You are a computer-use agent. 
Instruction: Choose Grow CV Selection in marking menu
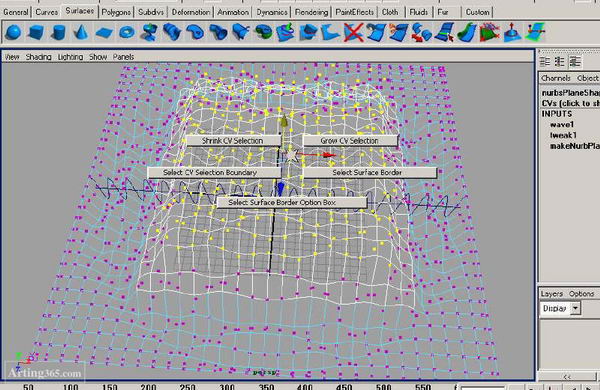tap(350, 140)
